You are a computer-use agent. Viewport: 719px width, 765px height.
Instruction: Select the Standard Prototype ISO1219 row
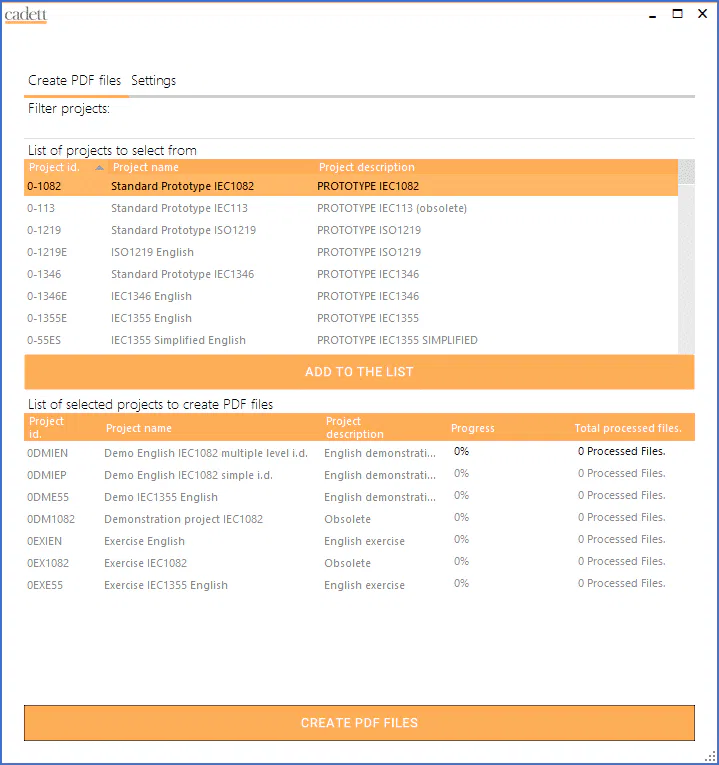point(183,231)
